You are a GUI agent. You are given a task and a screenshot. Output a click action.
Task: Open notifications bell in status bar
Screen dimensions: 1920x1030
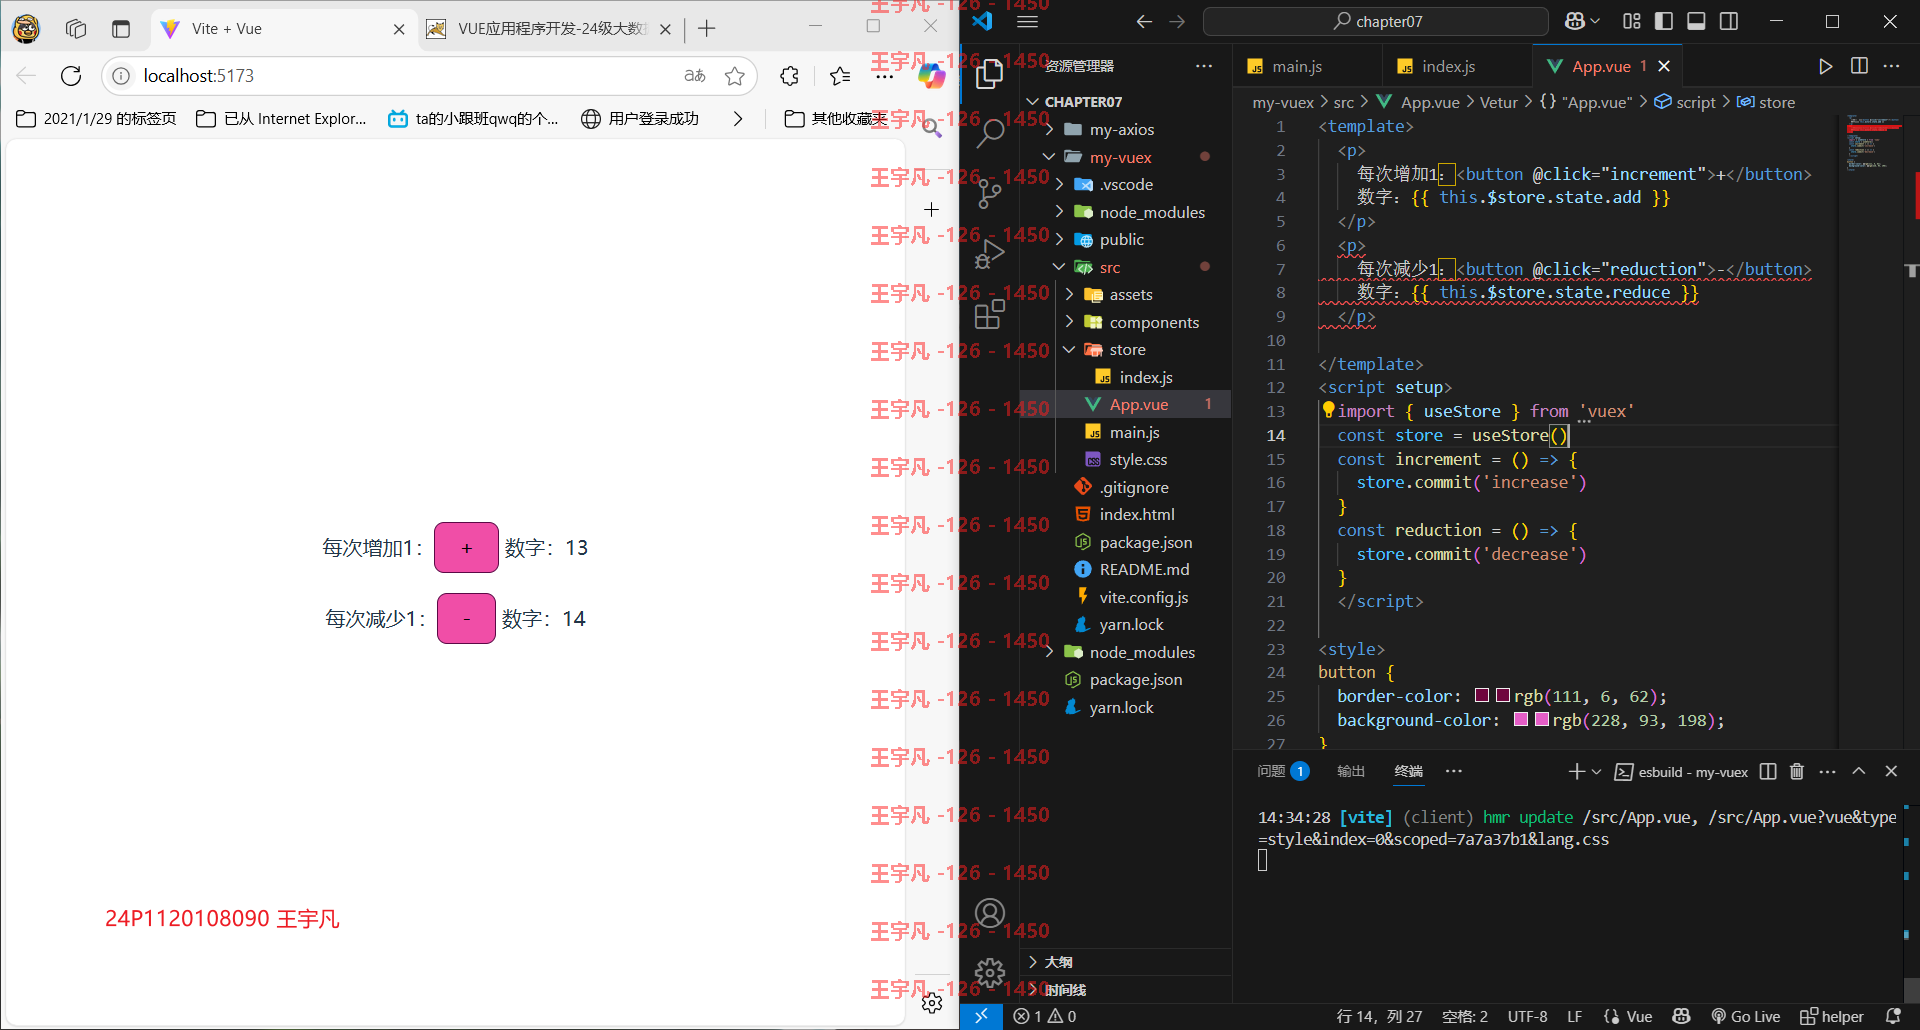point(1893,1016)
